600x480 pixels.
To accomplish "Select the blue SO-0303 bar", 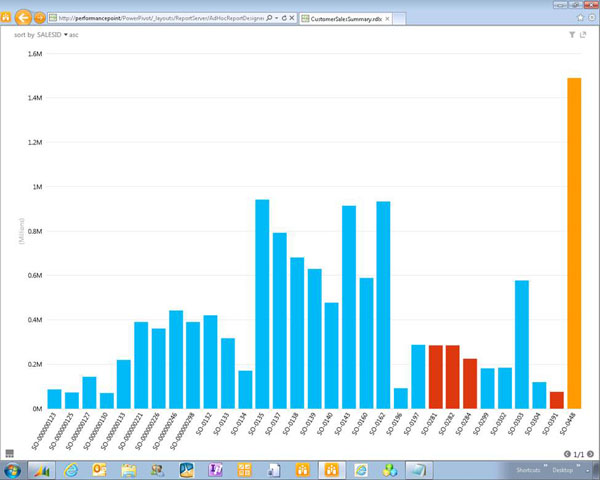I will click(522, 344).
